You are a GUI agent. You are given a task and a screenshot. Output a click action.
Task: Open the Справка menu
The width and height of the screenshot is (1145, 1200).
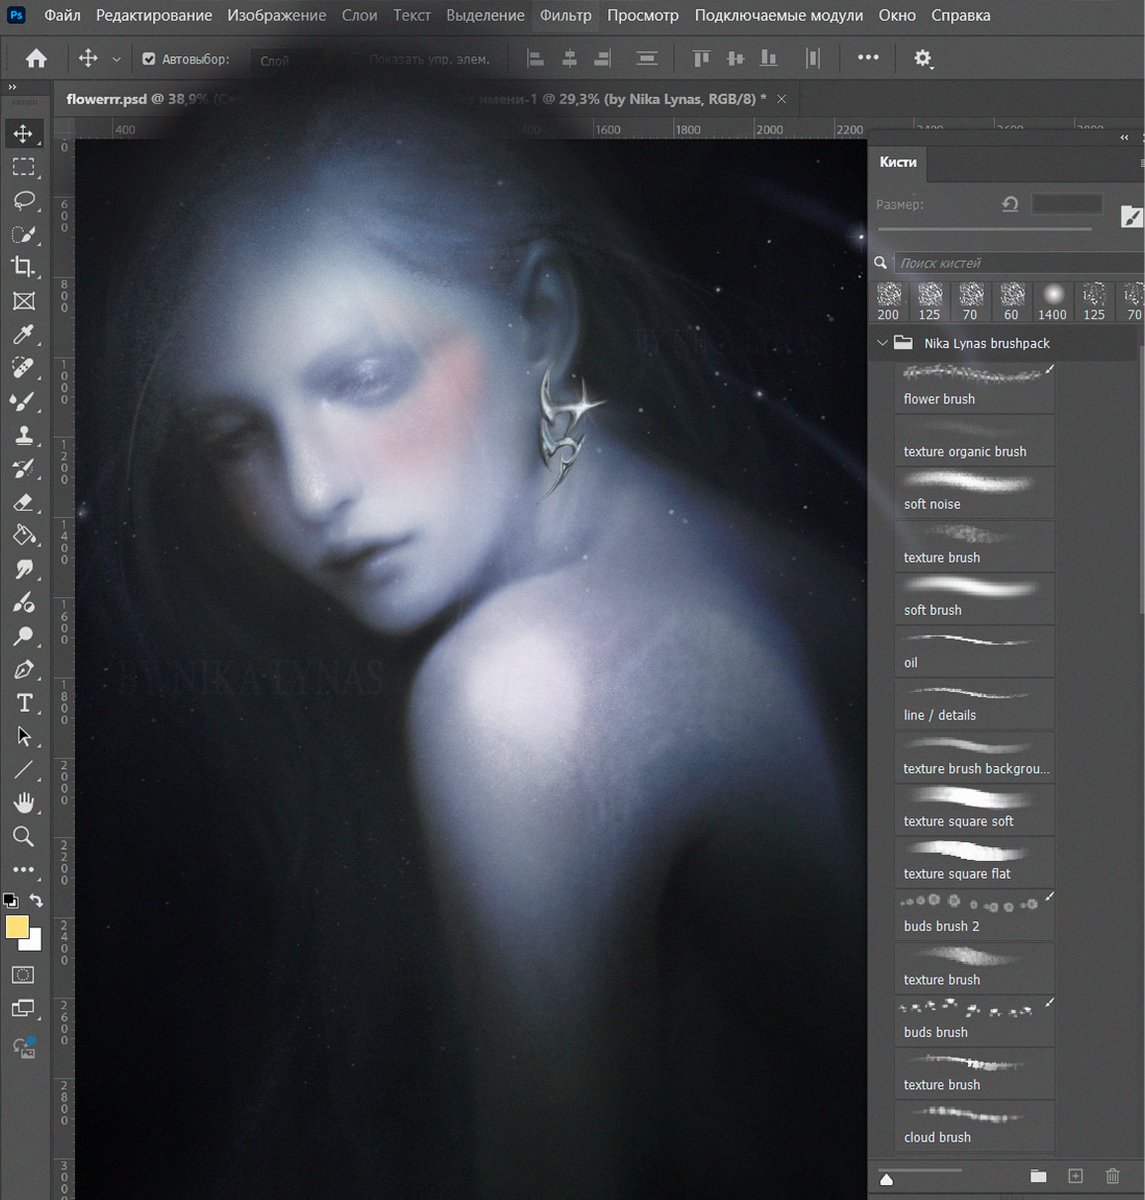(x=960, y=15)
